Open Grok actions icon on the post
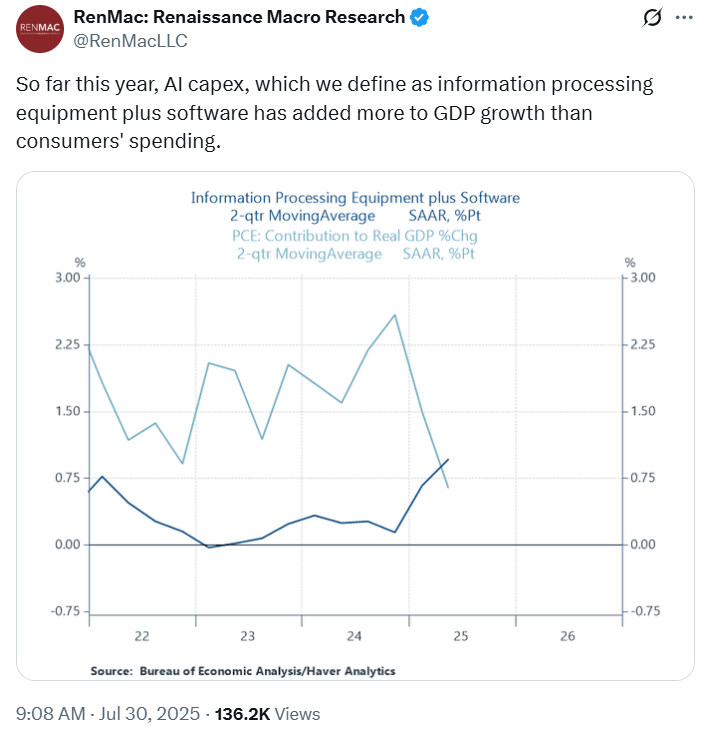 point(653,19)
